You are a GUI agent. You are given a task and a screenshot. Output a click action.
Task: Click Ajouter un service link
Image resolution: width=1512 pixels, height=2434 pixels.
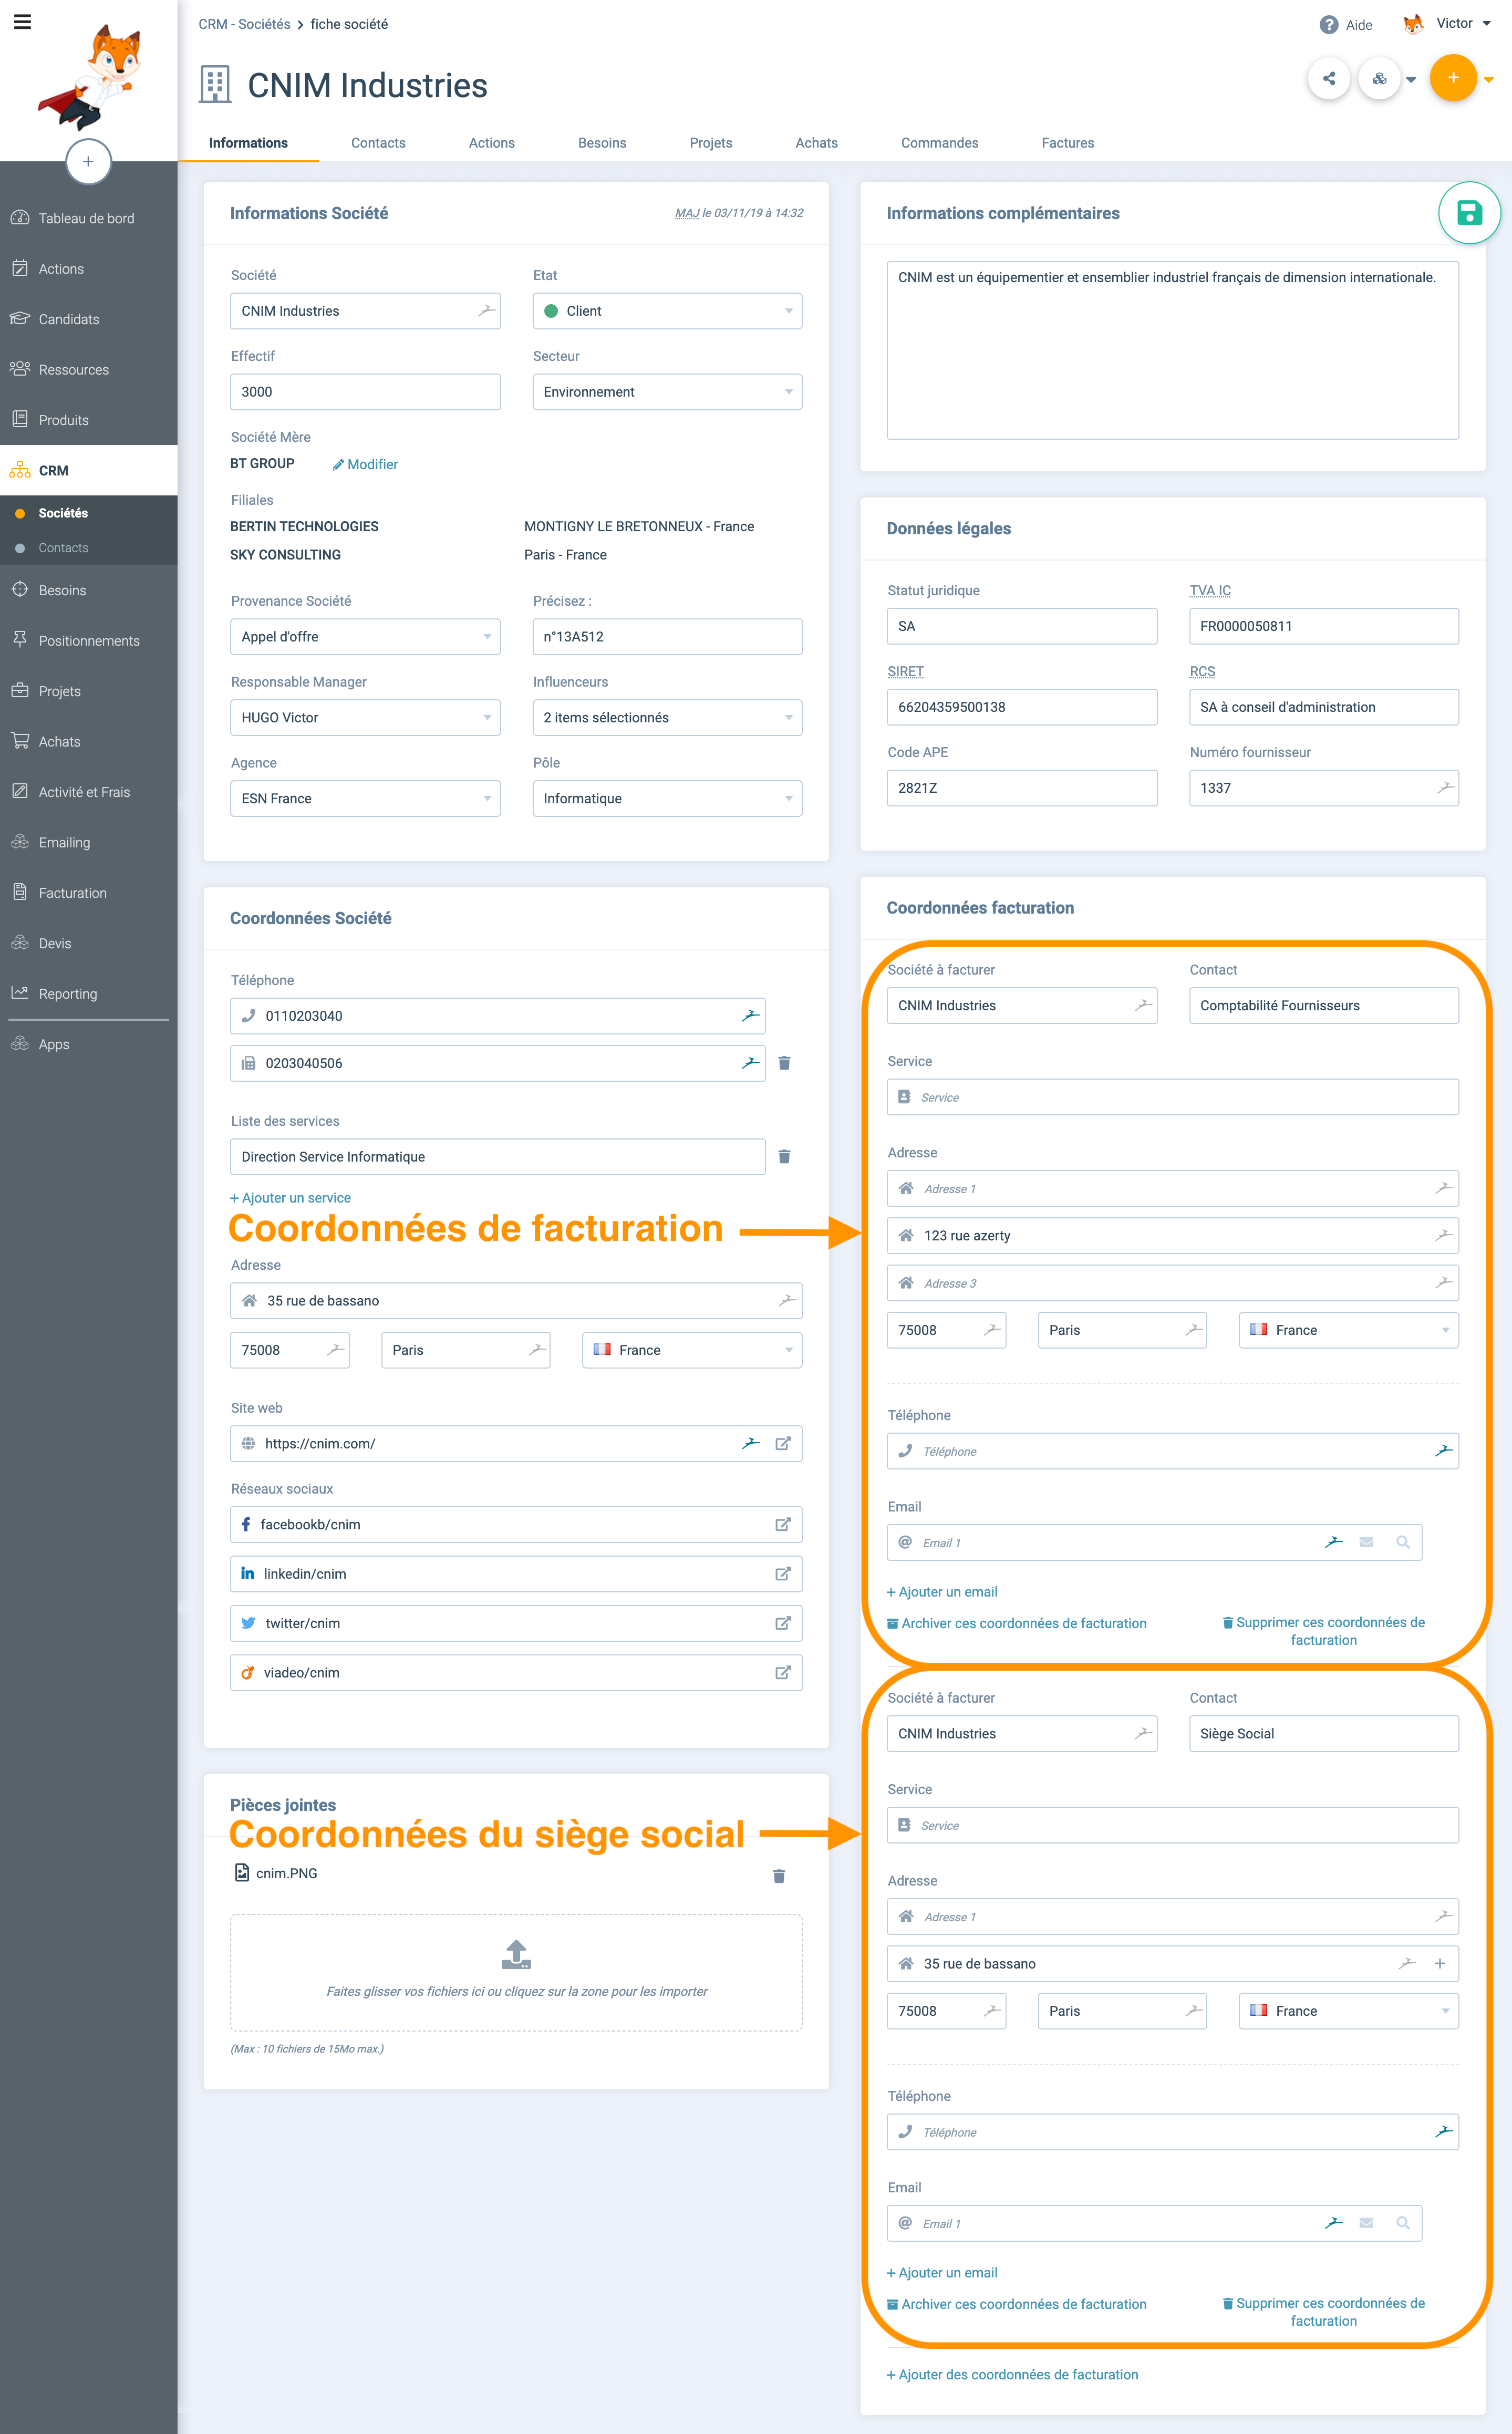coord(291,1198)
